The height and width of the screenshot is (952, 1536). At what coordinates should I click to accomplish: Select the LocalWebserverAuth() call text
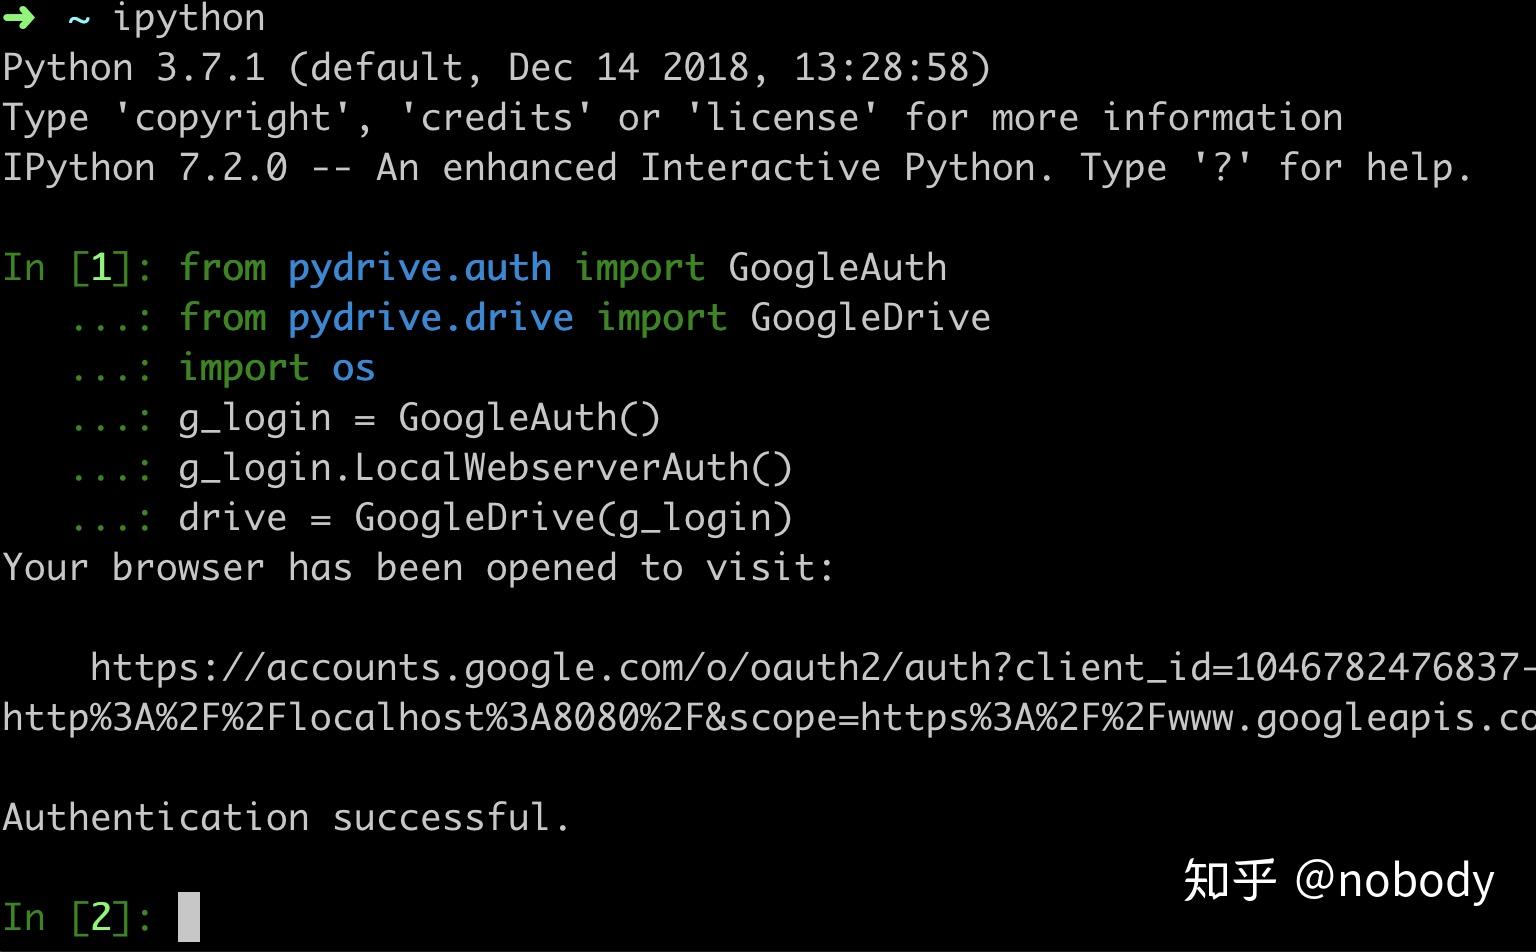485,467
